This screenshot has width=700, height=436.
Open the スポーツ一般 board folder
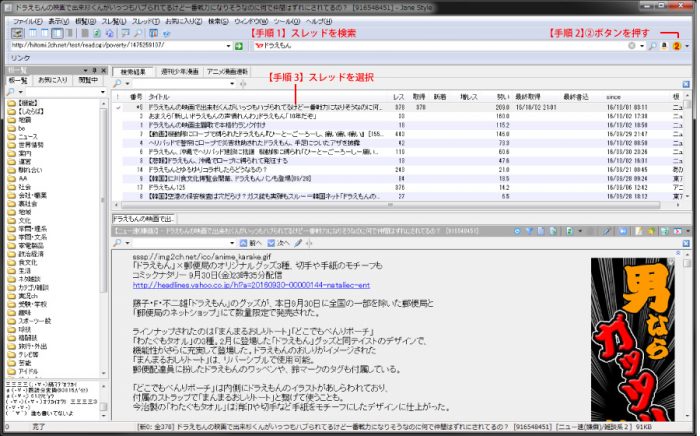coord(29,321)
